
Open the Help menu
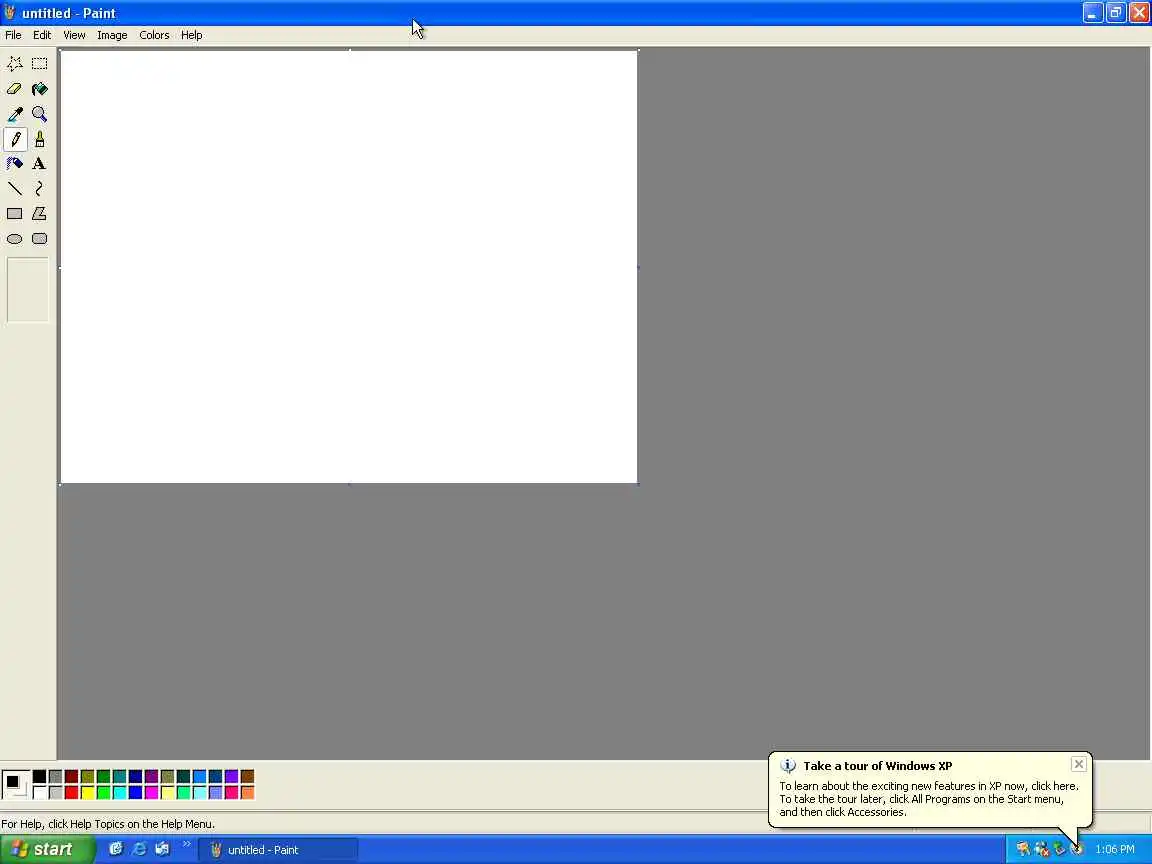192,35
